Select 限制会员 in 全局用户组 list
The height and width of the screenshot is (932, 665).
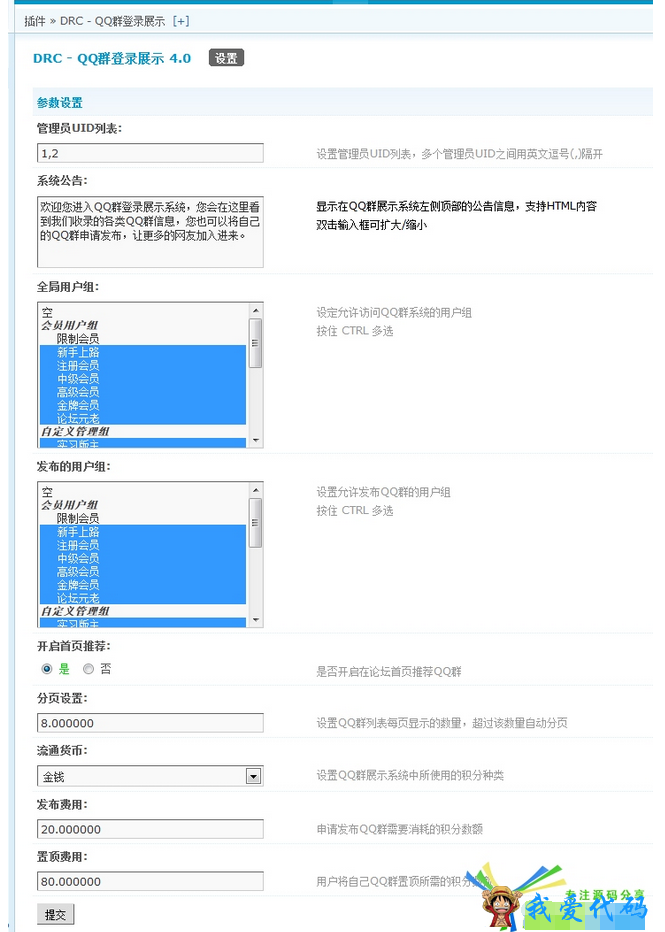pos(143,339)
